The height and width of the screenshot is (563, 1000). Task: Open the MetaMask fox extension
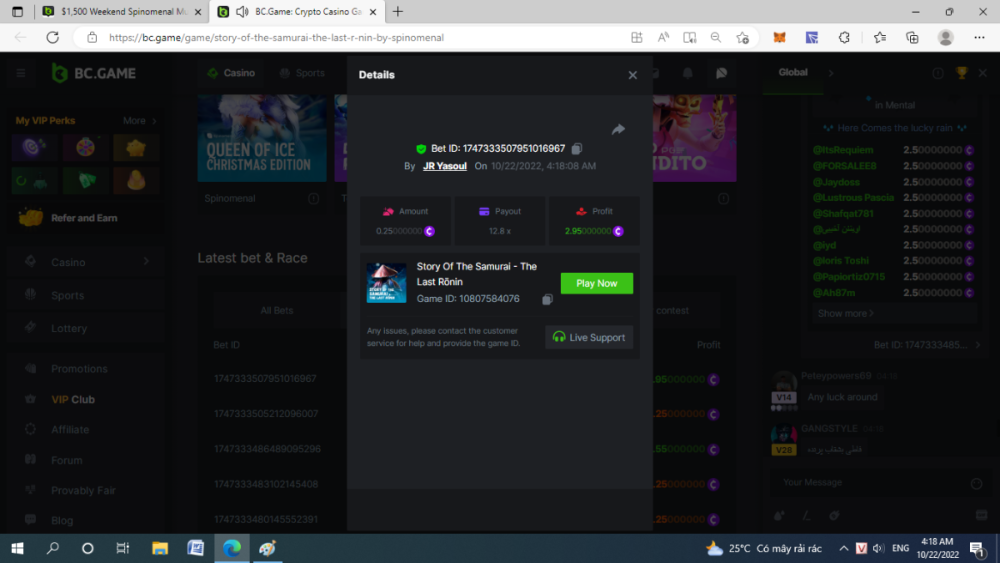[x=779, y=37]
